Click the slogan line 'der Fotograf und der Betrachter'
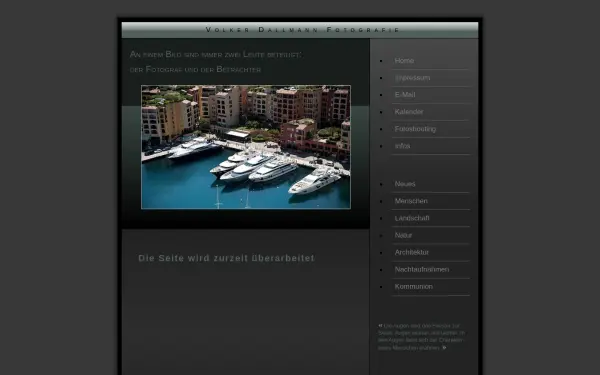Screen dimensions: 600x375 coord(196,69)
